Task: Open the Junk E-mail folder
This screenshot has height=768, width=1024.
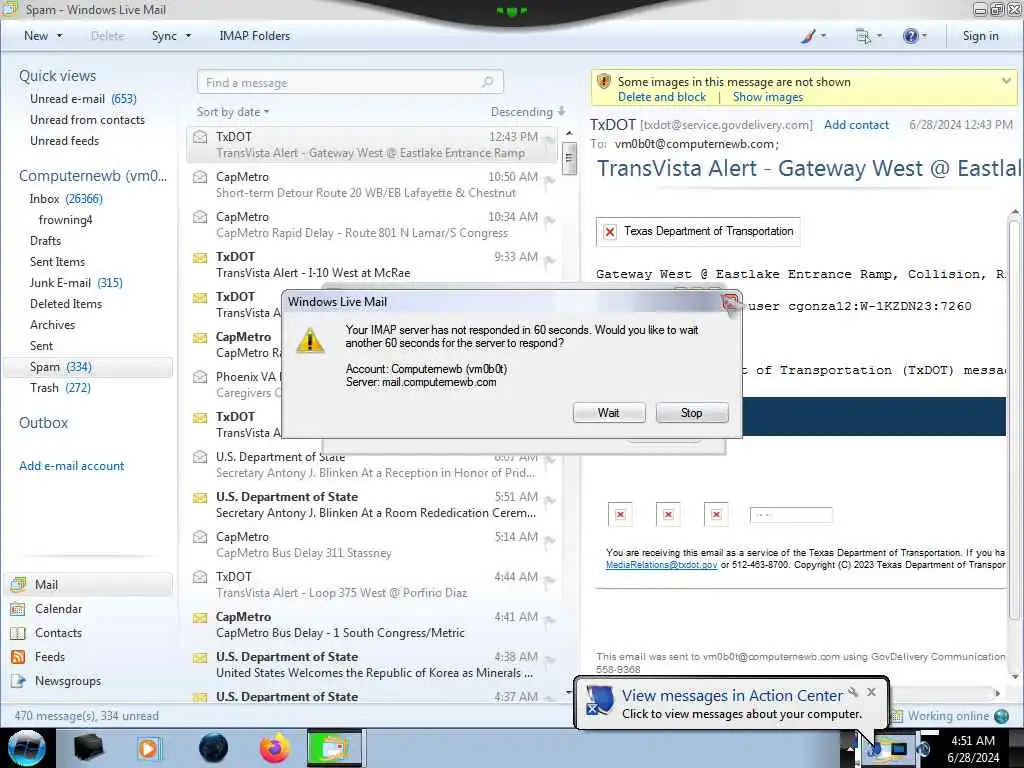Action: coord(76,282)
